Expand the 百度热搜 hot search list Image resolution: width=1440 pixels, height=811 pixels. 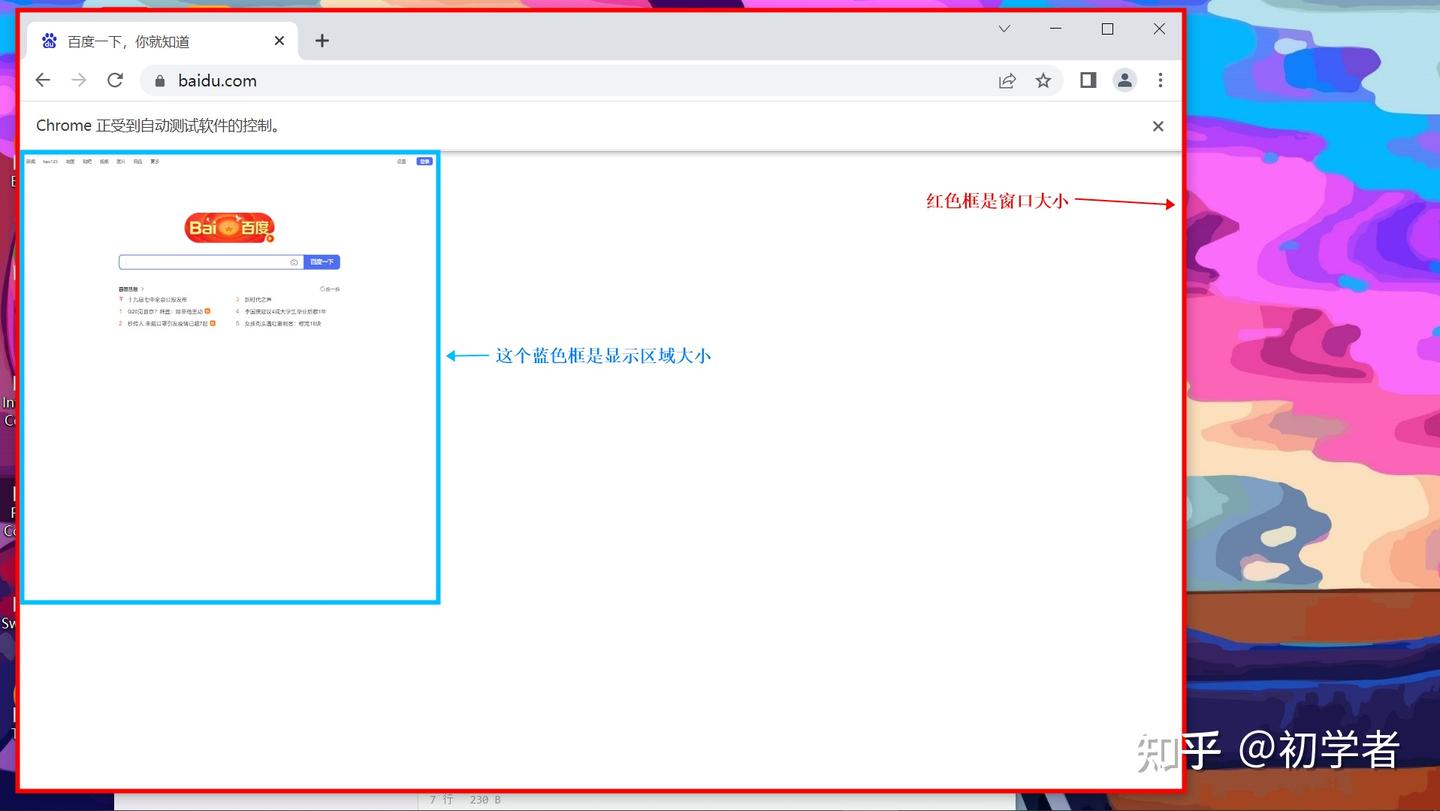(x=129, y=288)
